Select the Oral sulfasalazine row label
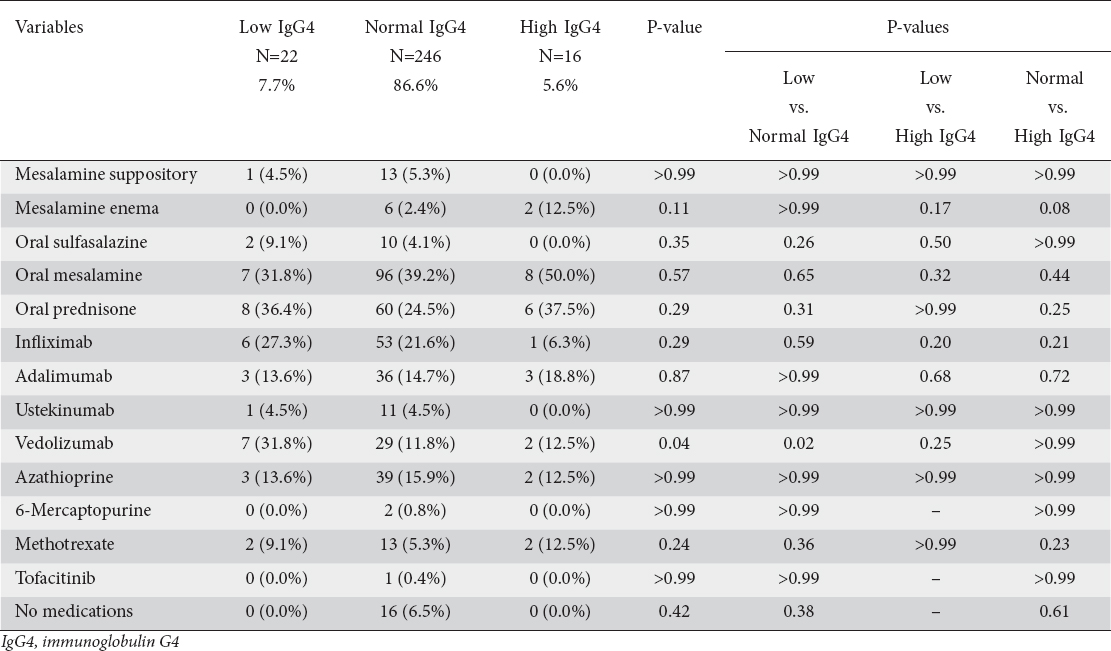1111x651 pixels. 82,242
